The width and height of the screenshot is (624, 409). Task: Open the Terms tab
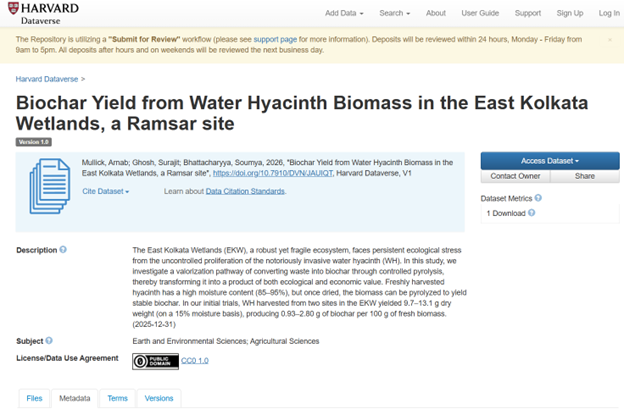click(x=117, y=398)
